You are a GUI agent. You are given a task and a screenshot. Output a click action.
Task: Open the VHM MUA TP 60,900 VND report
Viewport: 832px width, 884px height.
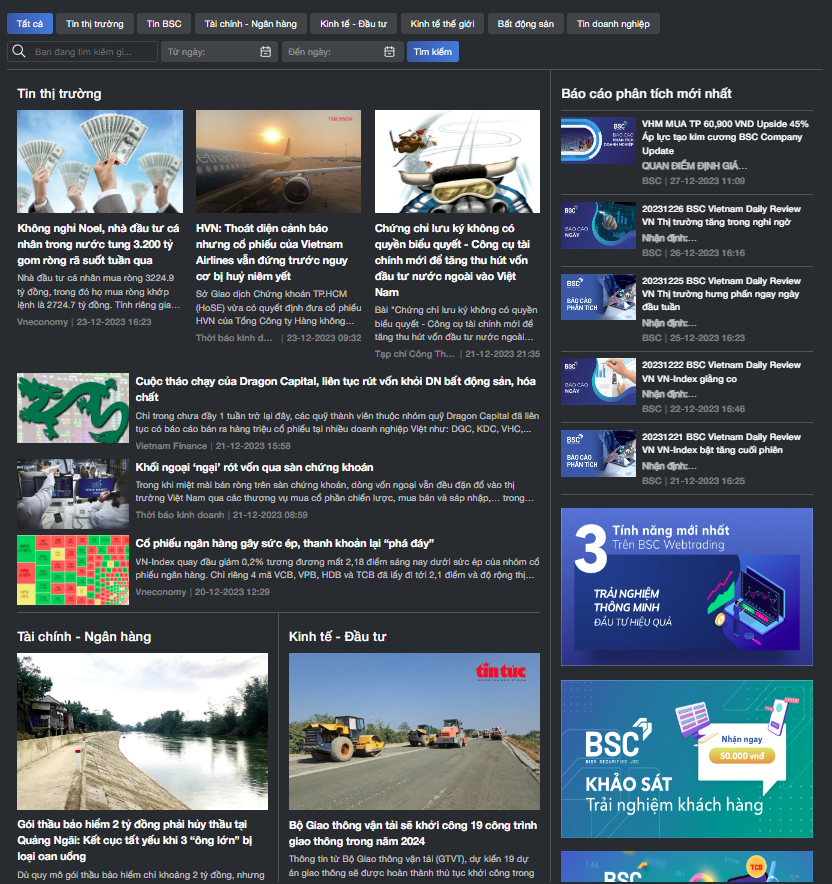click(x=725, y=137)
